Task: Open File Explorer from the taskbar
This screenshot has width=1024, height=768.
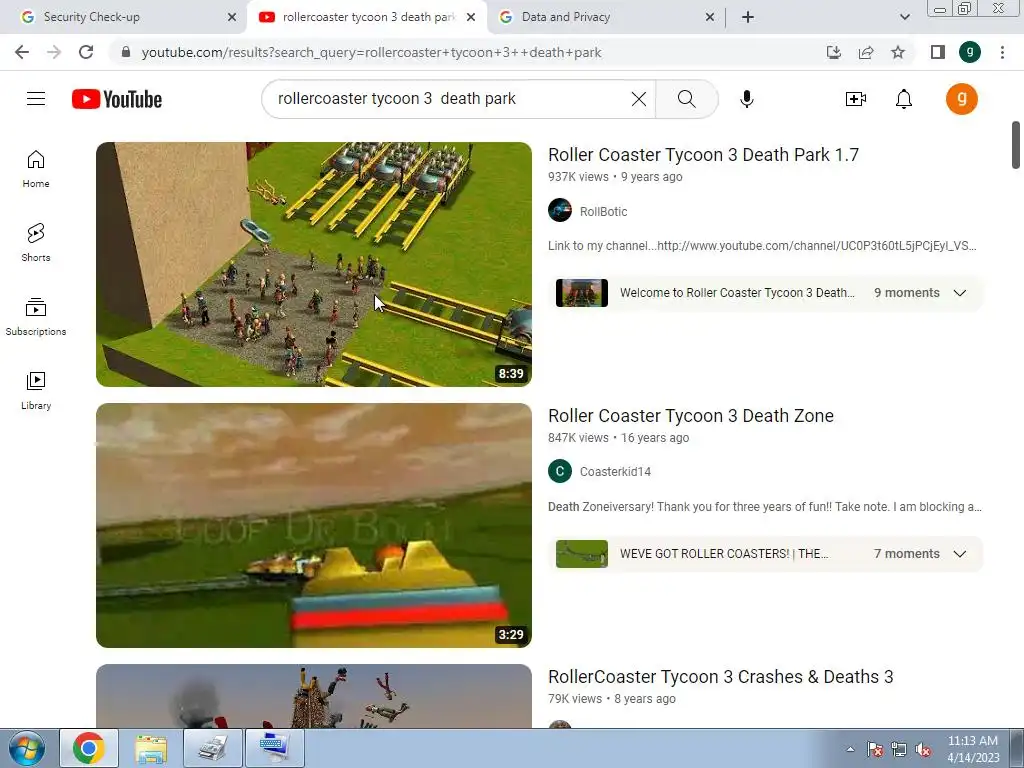Action: click(x=151, y=748)
